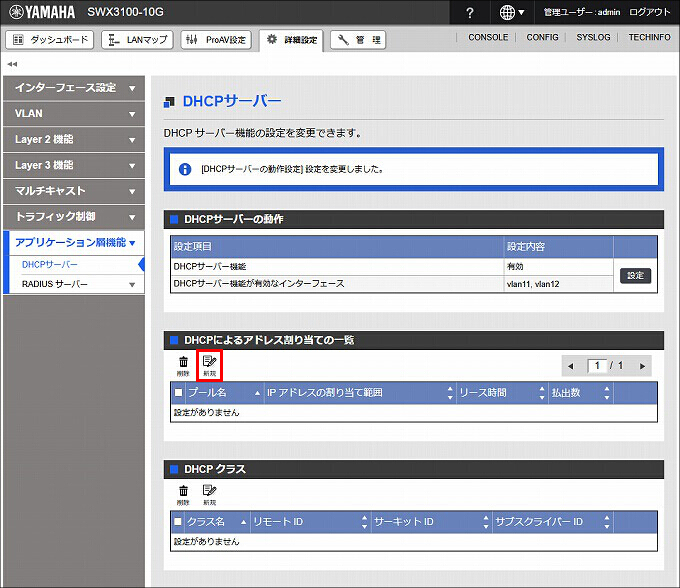
Task: Collapse the アプリケーション層機能 menu
Action: pyautogui.click(x=75, y=242)
